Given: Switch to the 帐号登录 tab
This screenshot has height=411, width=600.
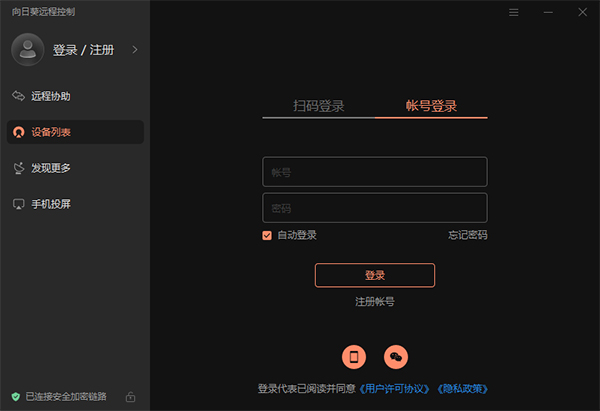Looking at the screenshot, I should 431,106.
